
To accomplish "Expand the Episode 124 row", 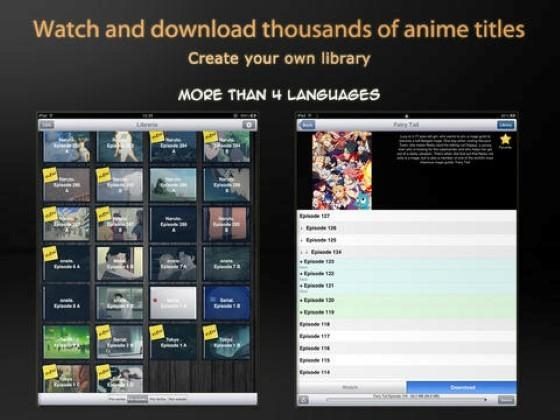I will tap(406, 252).
